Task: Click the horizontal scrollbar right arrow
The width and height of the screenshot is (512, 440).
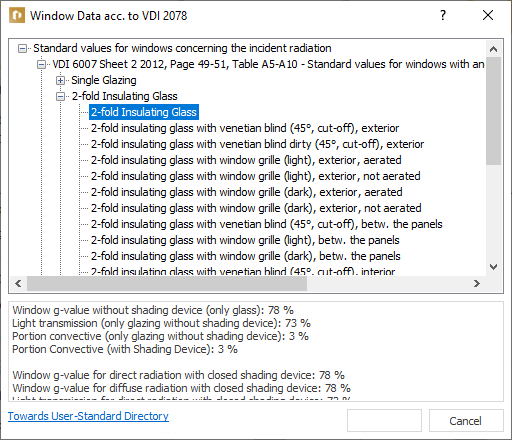Action: tap(477, 284)
